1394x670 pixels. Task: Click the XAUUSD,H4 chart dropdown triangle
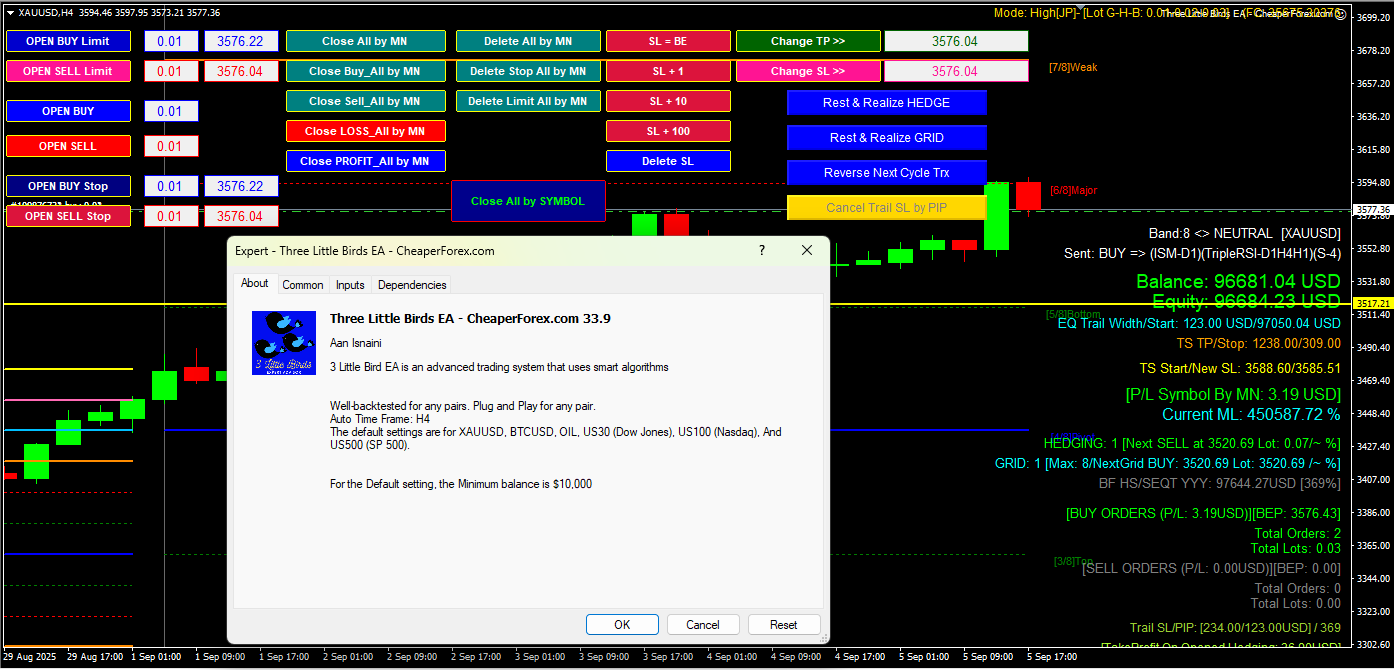pos(10,13)
